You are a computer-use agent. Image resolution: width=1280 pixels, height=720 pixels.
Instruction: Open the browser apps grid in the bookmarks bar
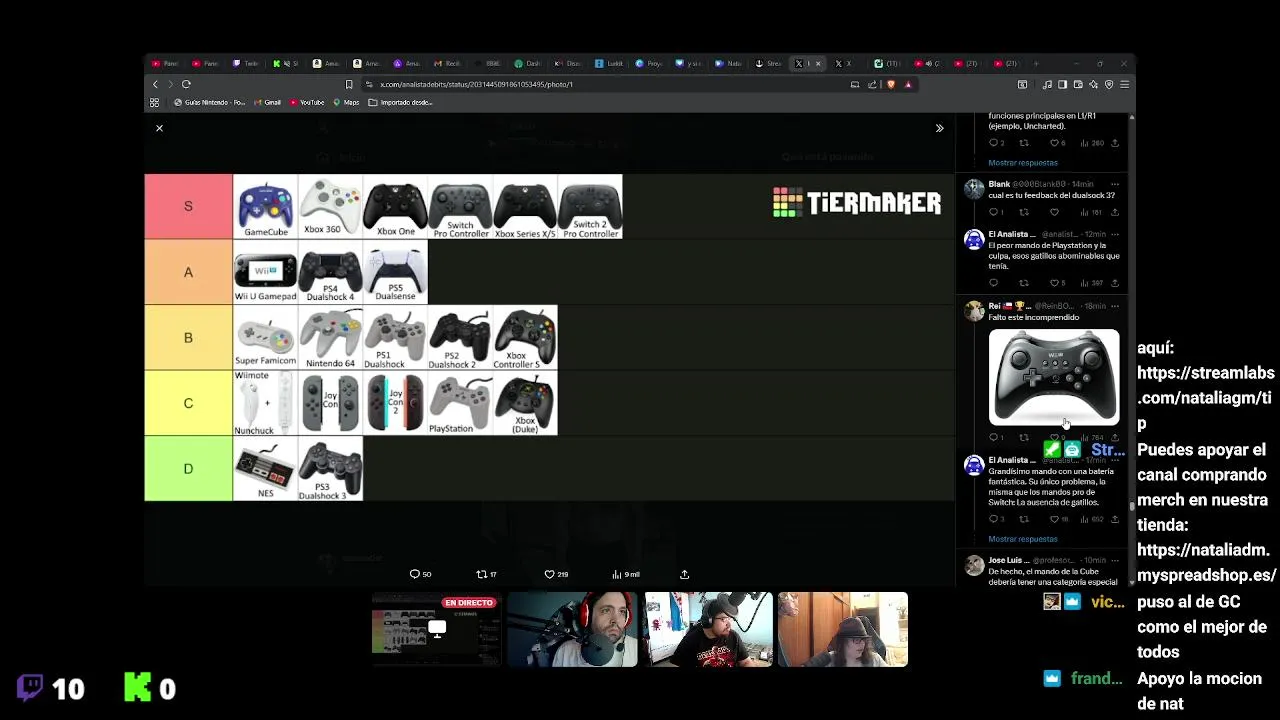point(155,102)
